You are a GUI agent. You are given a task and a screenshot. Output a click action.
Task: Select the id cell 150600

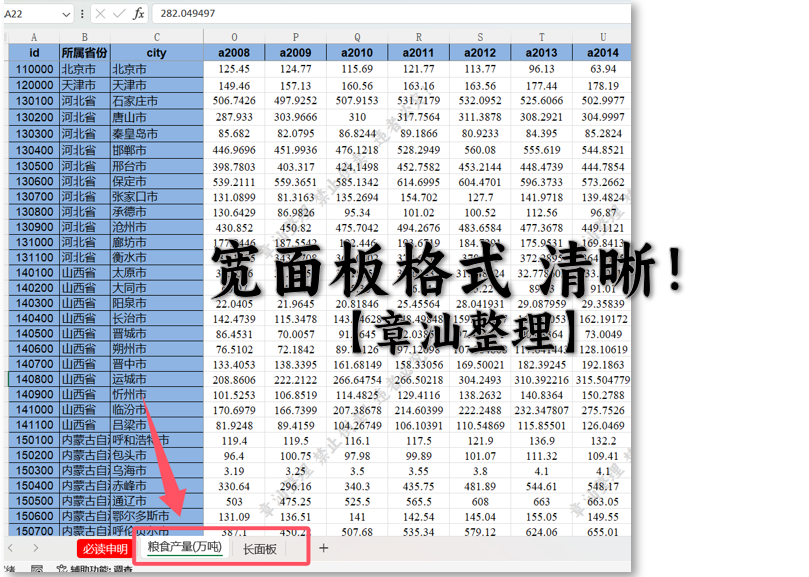tap(34, 516)
